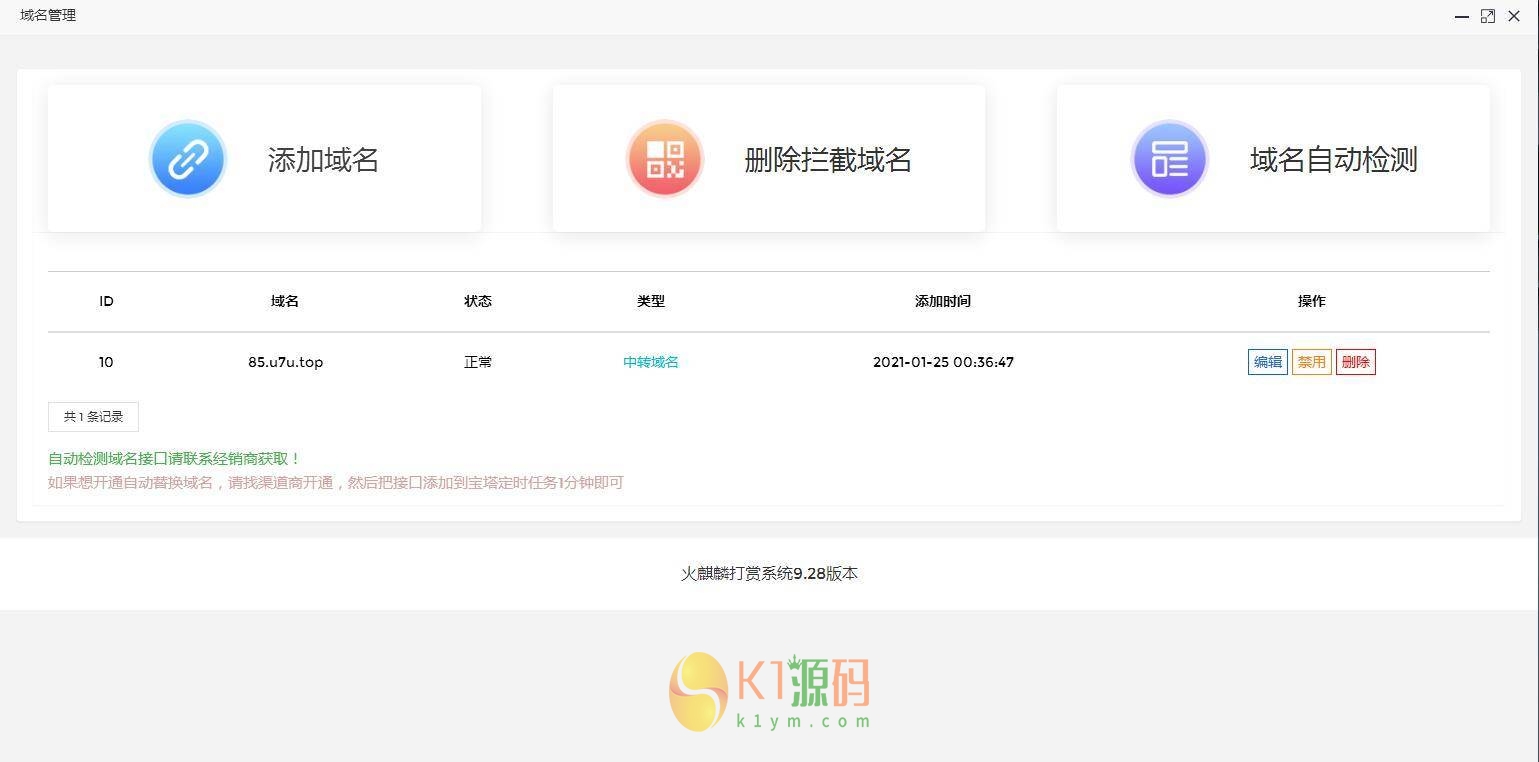
Task: Click the document icon on 域名自动检测 card
Action: pyautogui.click(x=1169, y=158)
